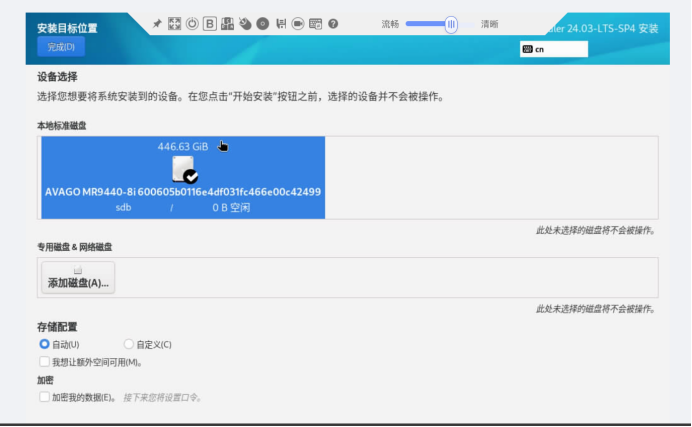Click the 设备选择 heading

click(57, 77)
